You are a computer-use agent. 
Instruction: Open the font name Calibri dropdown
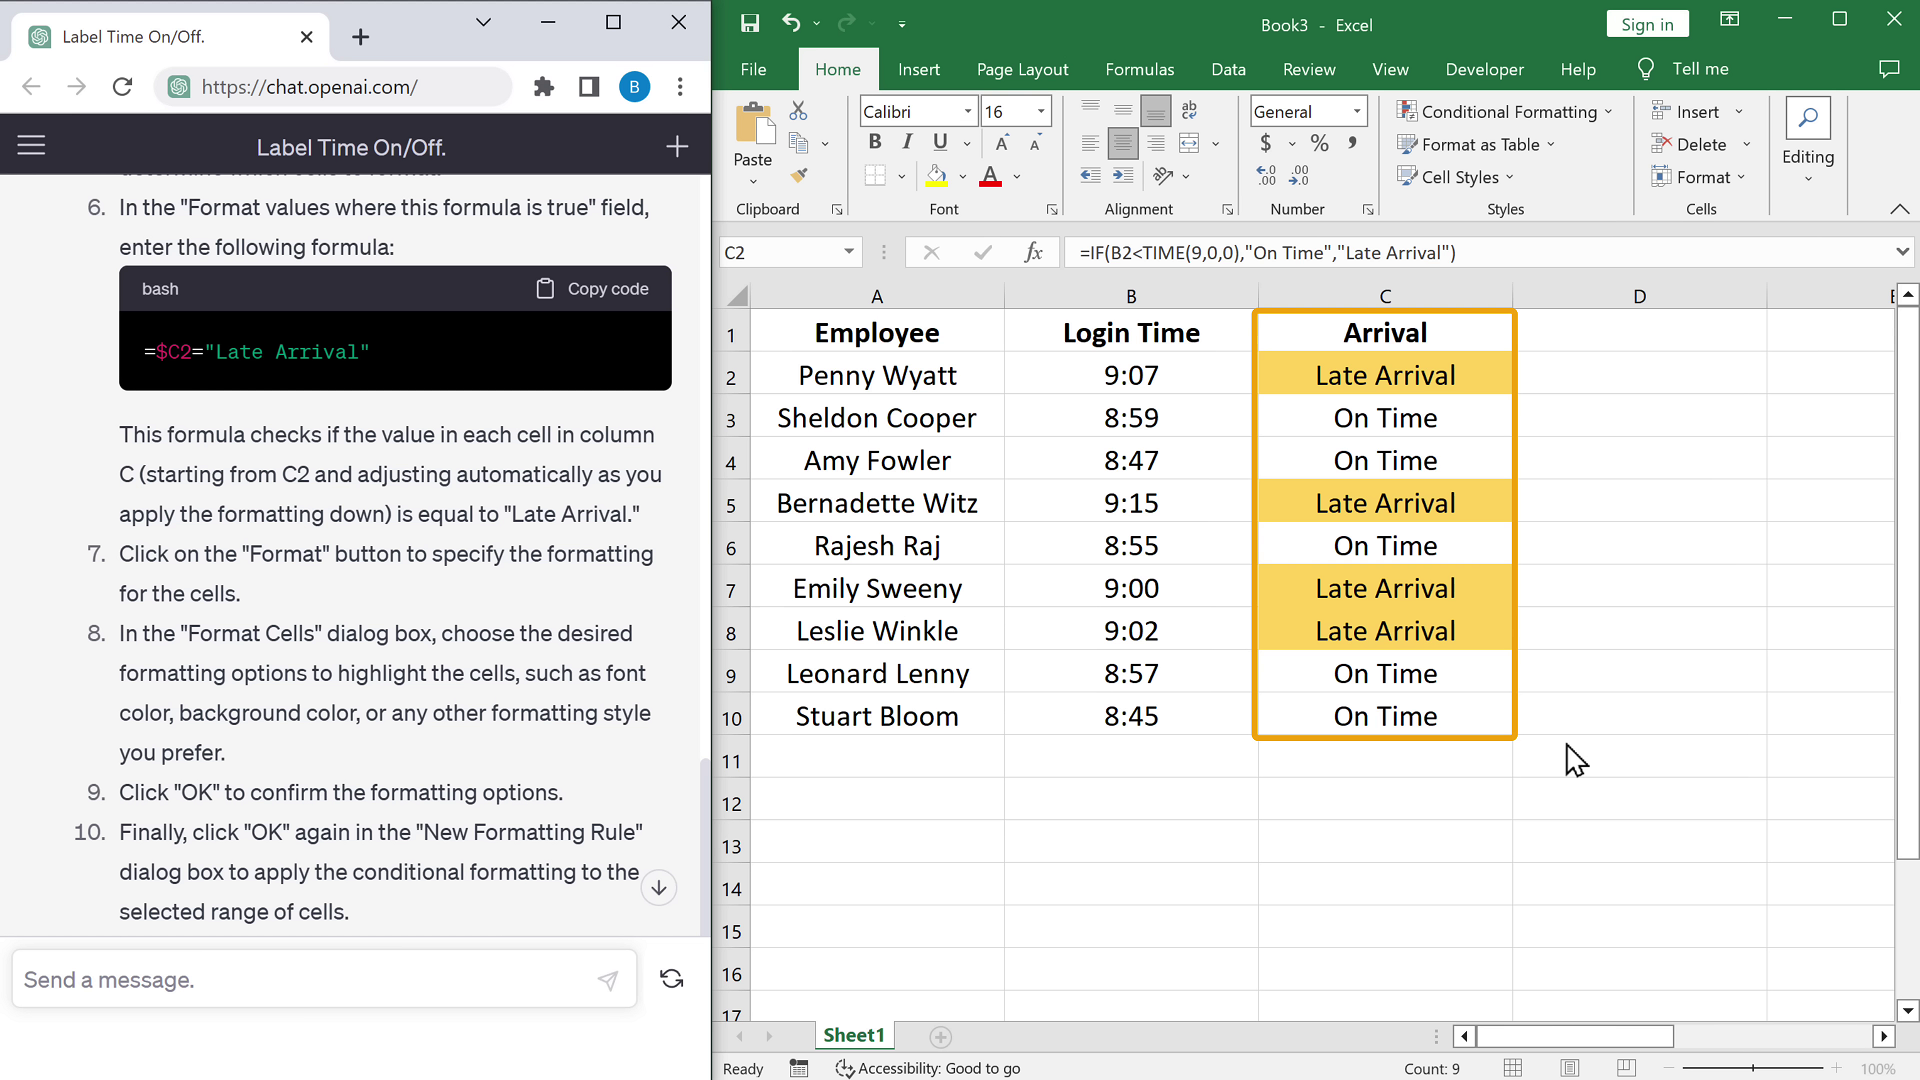click(x=967, y=111)
